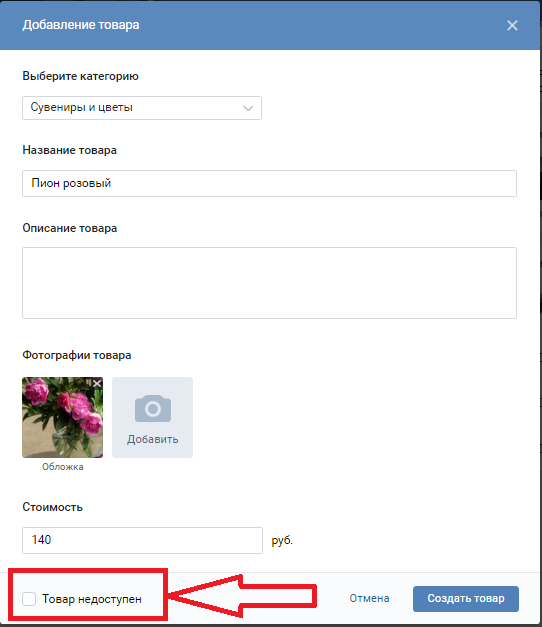Screen dimensions: 542x627
Task: Click the Описание товара label
Action: tap(70, 228)
